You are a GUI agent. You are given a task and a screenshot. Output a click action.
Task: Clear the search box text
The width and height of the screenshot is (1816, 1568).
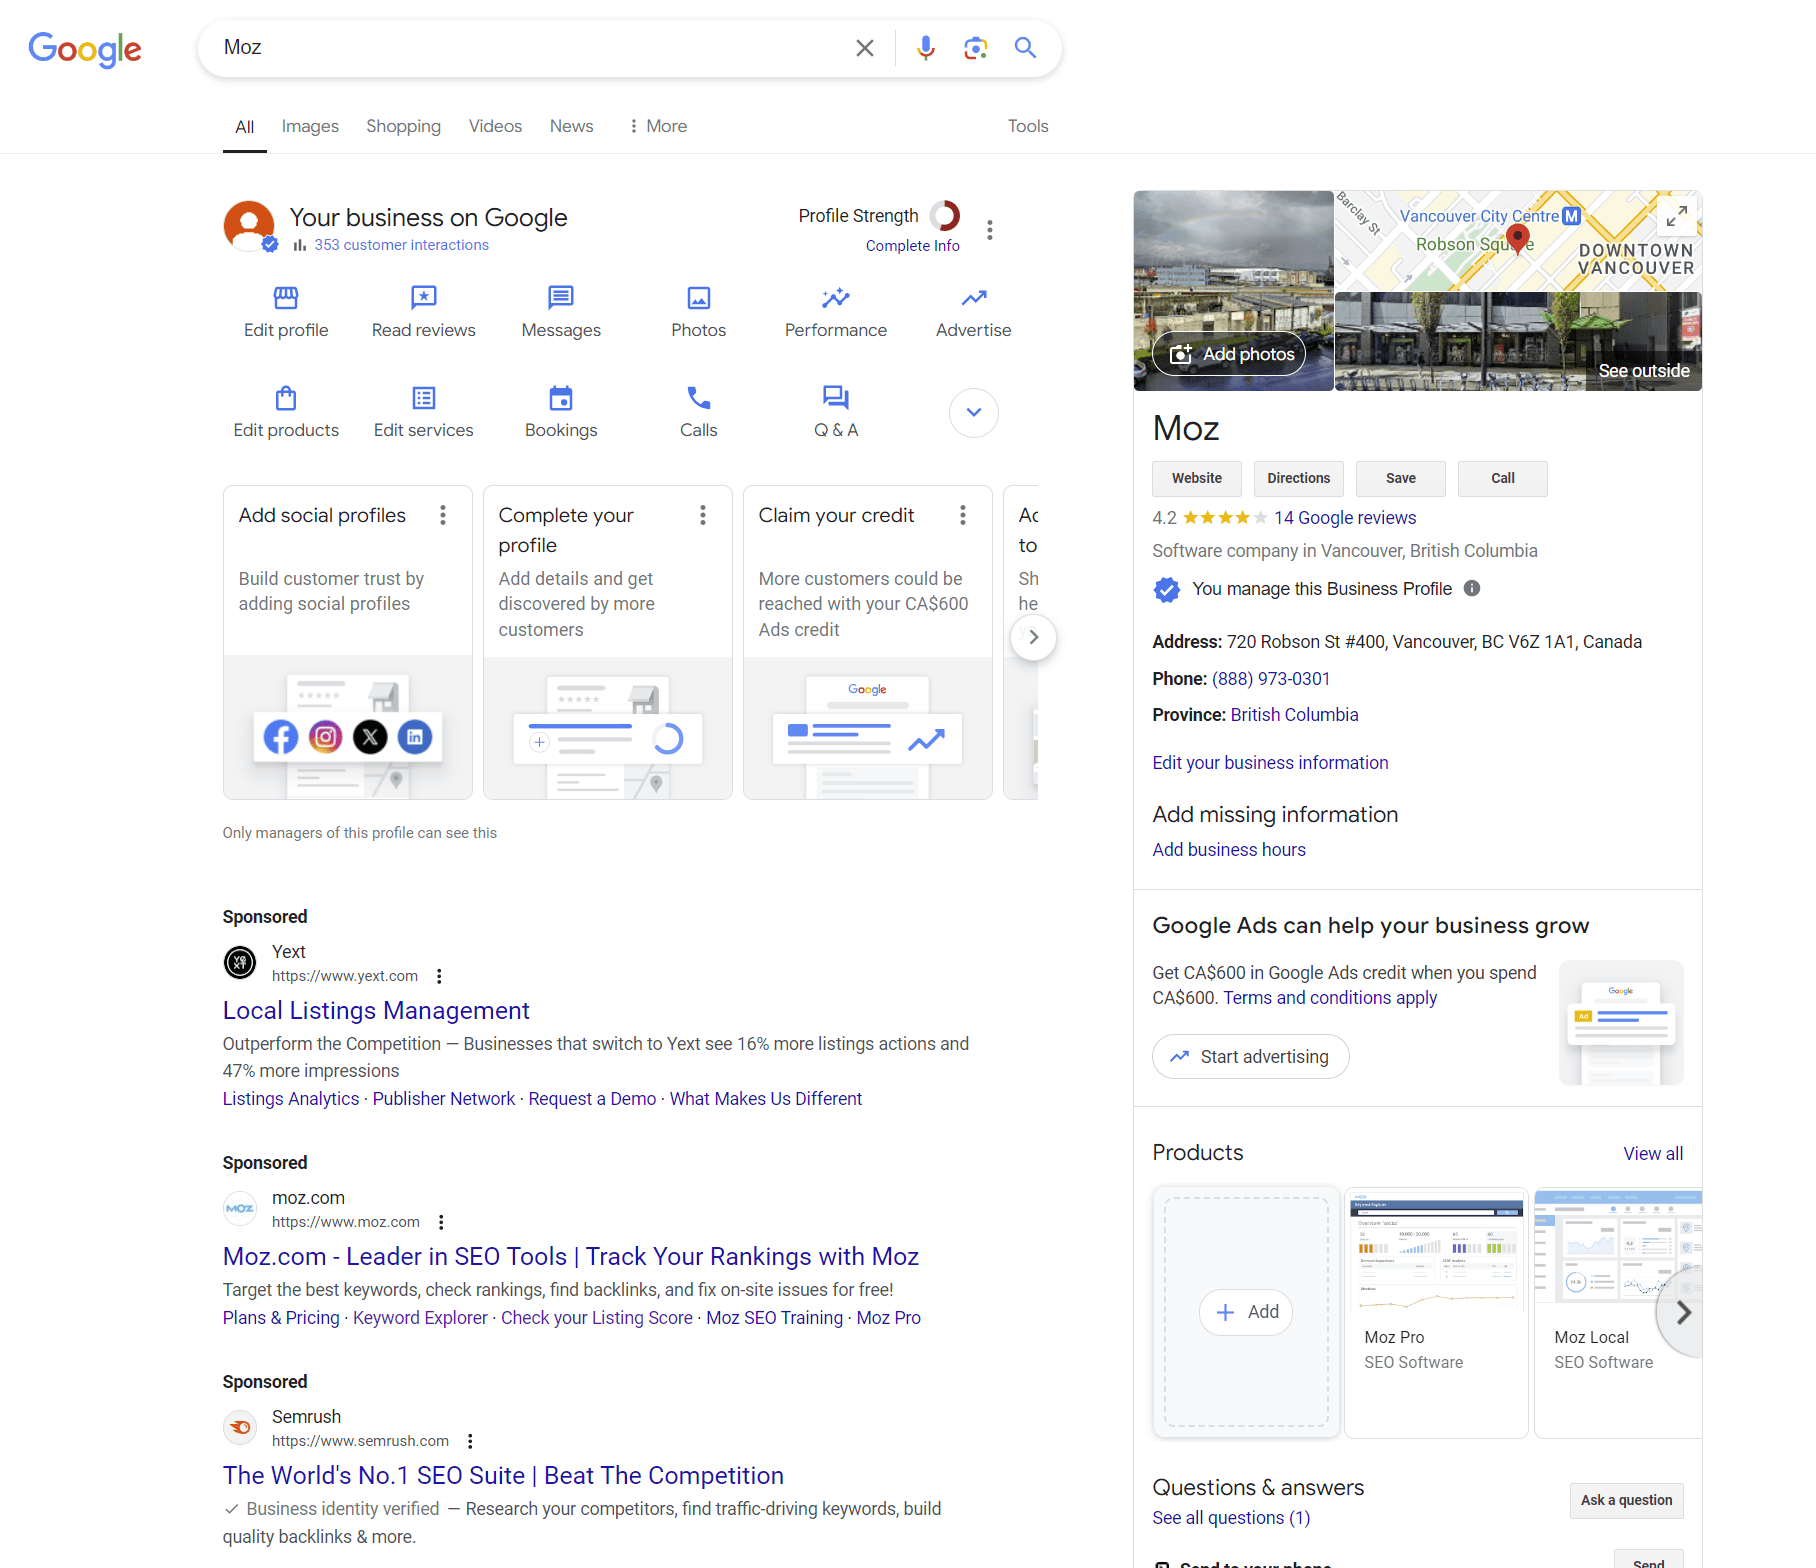pyautogui.click(x=865, y=48)
